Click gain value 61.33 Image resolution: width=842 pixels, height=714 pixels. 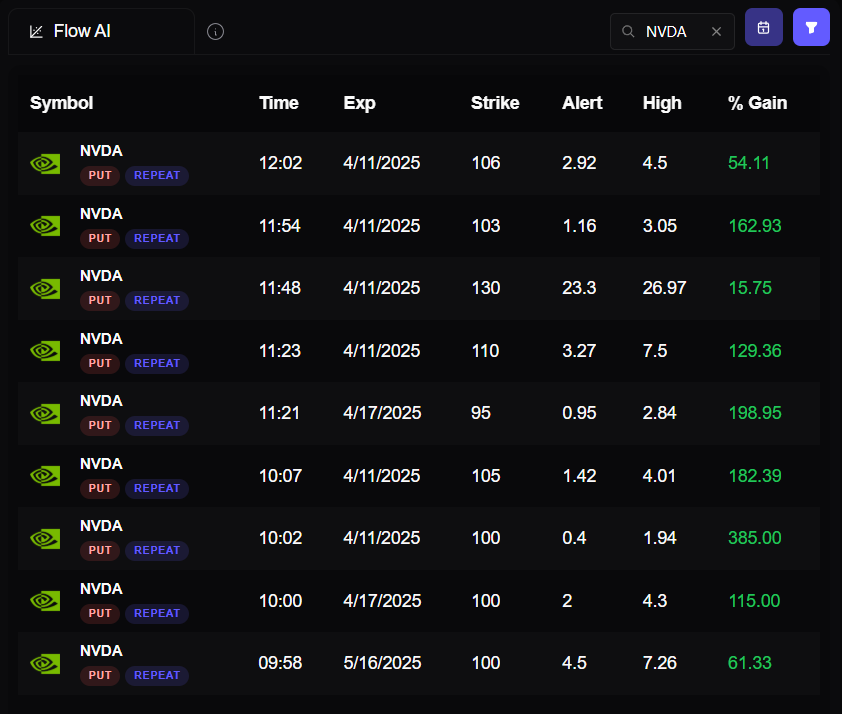[x=750, y=663]
